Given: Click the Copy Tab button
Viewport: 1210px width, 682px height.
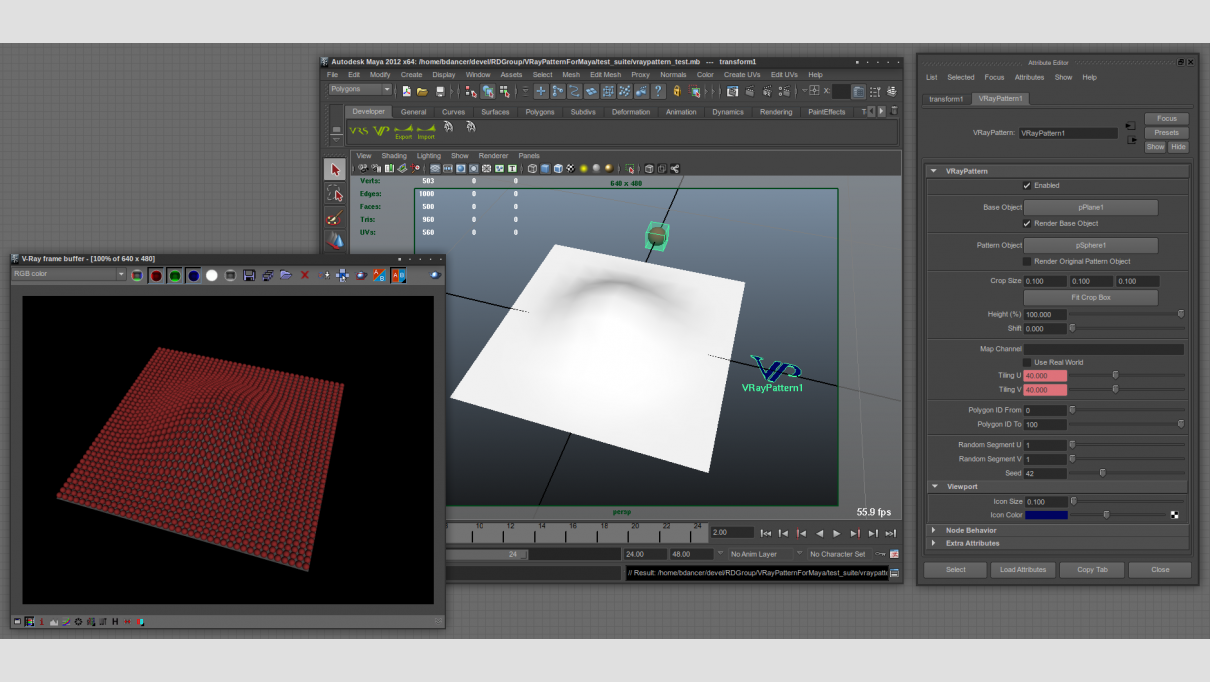Looking at the screenshot, I should [x=1092, y=570].
